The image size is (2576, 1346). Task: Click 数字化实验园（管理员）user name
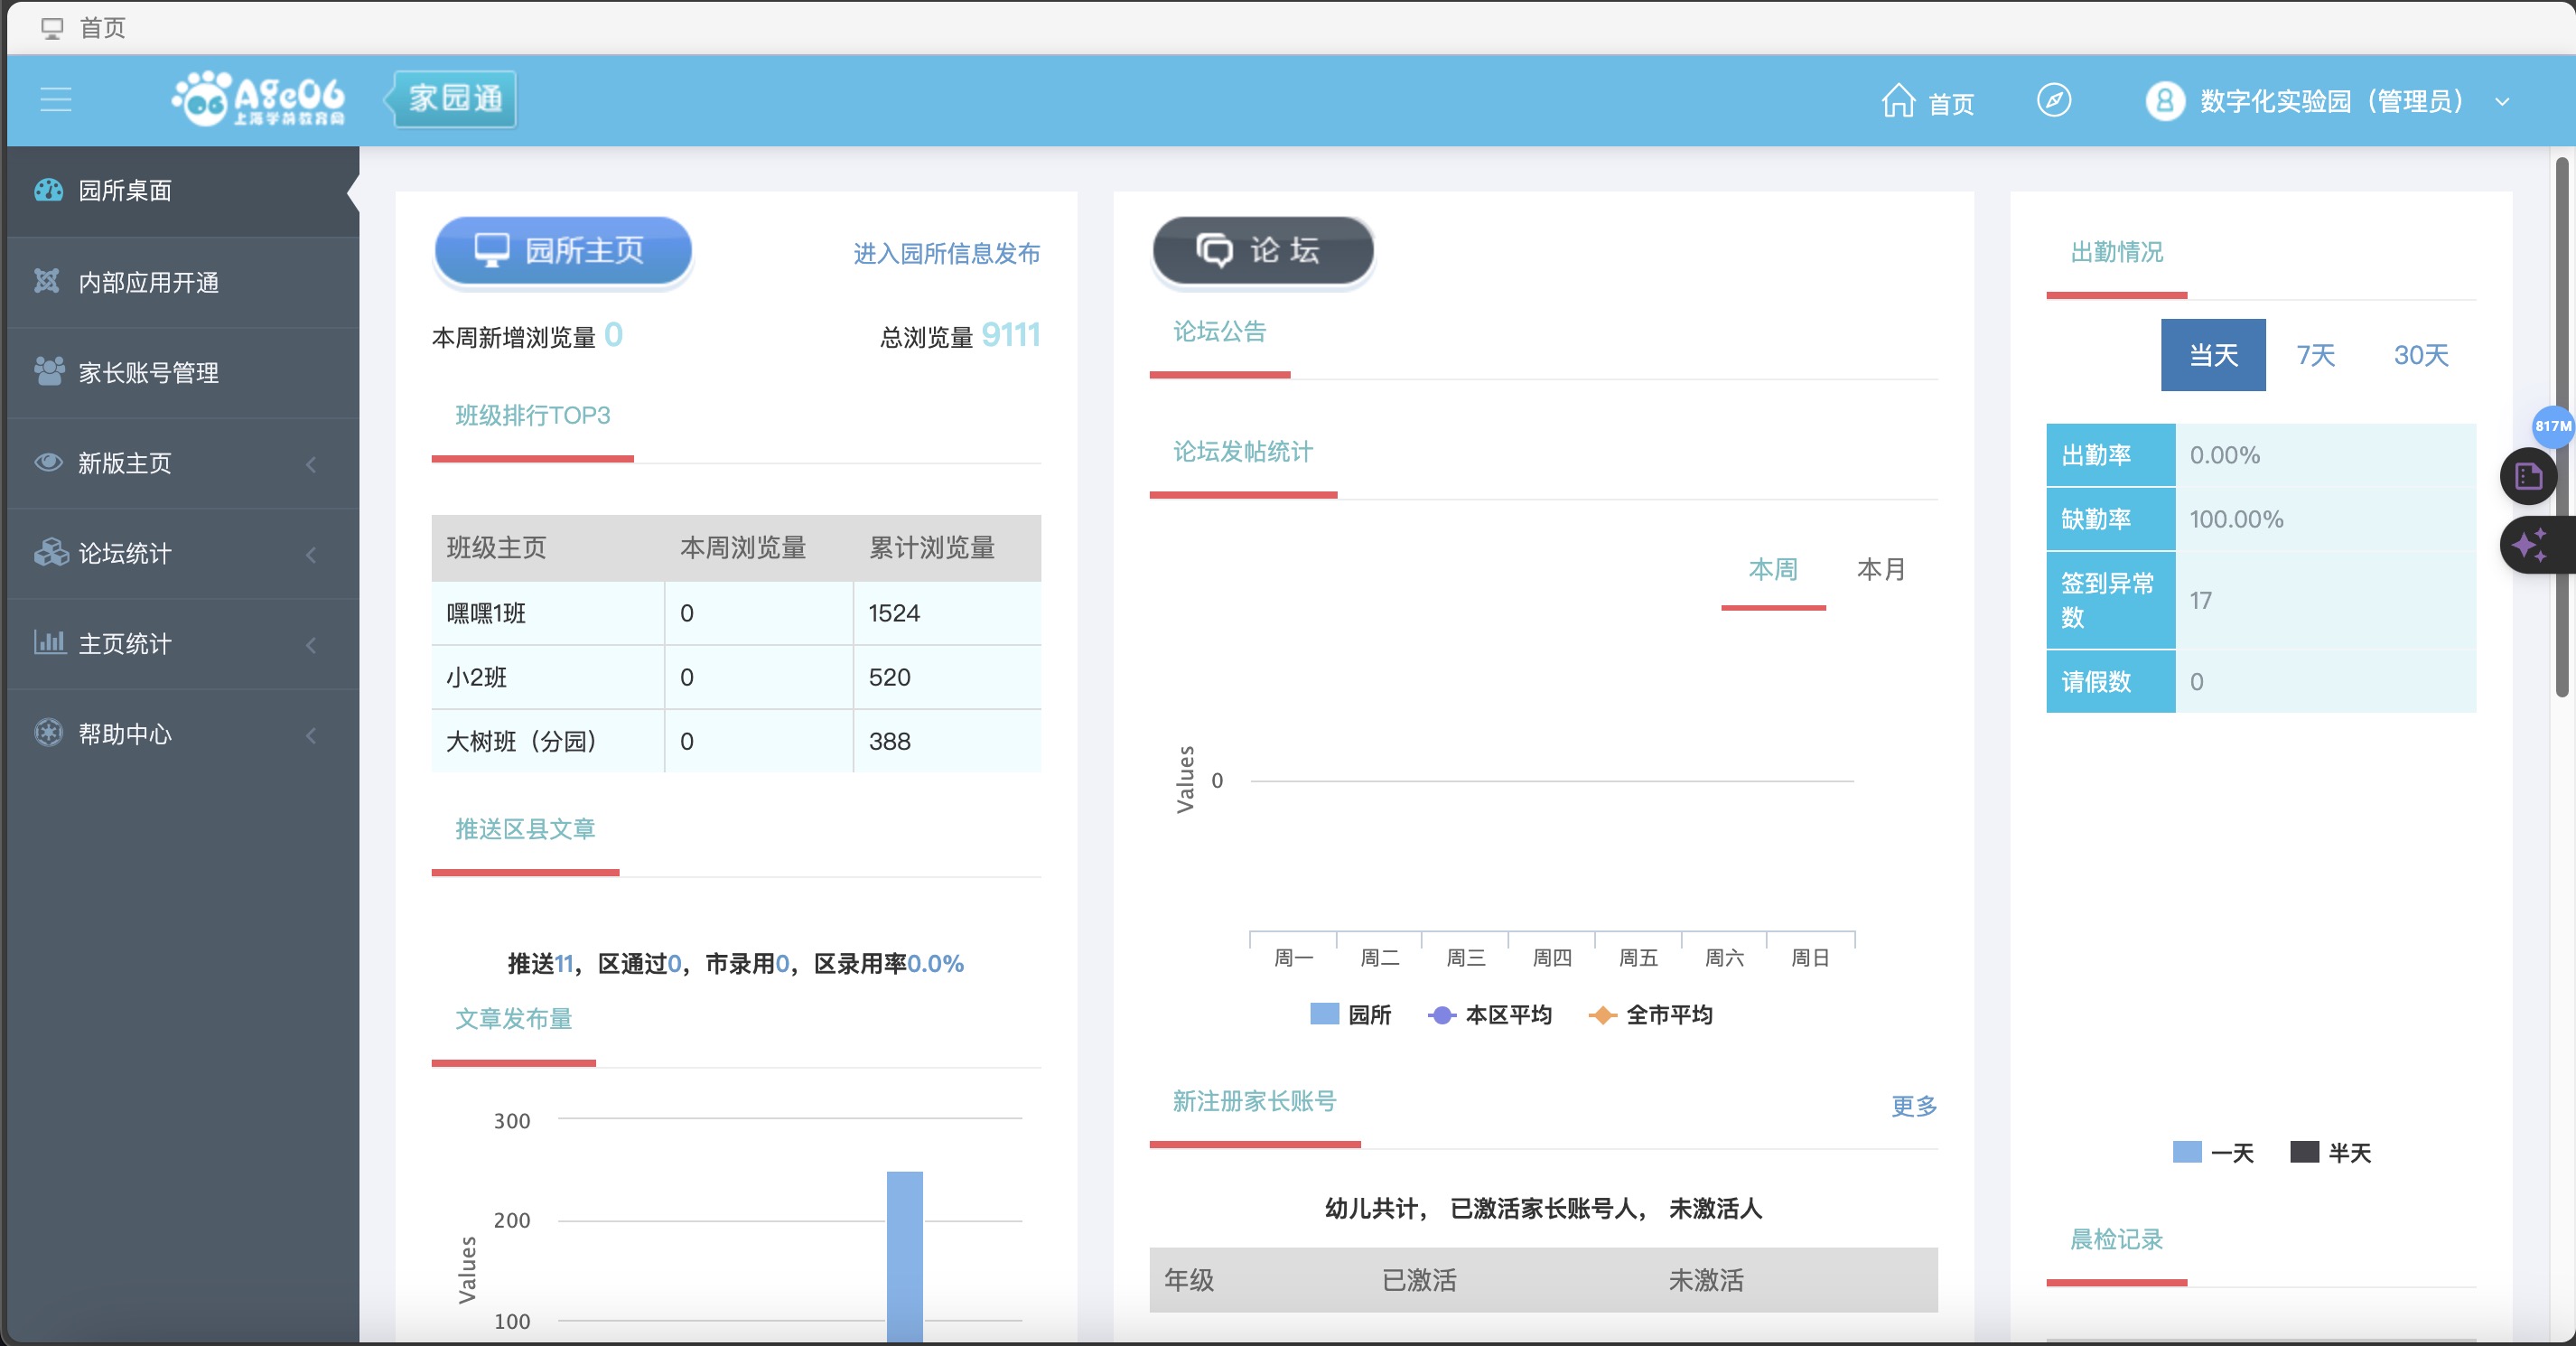click(2330, 102)
